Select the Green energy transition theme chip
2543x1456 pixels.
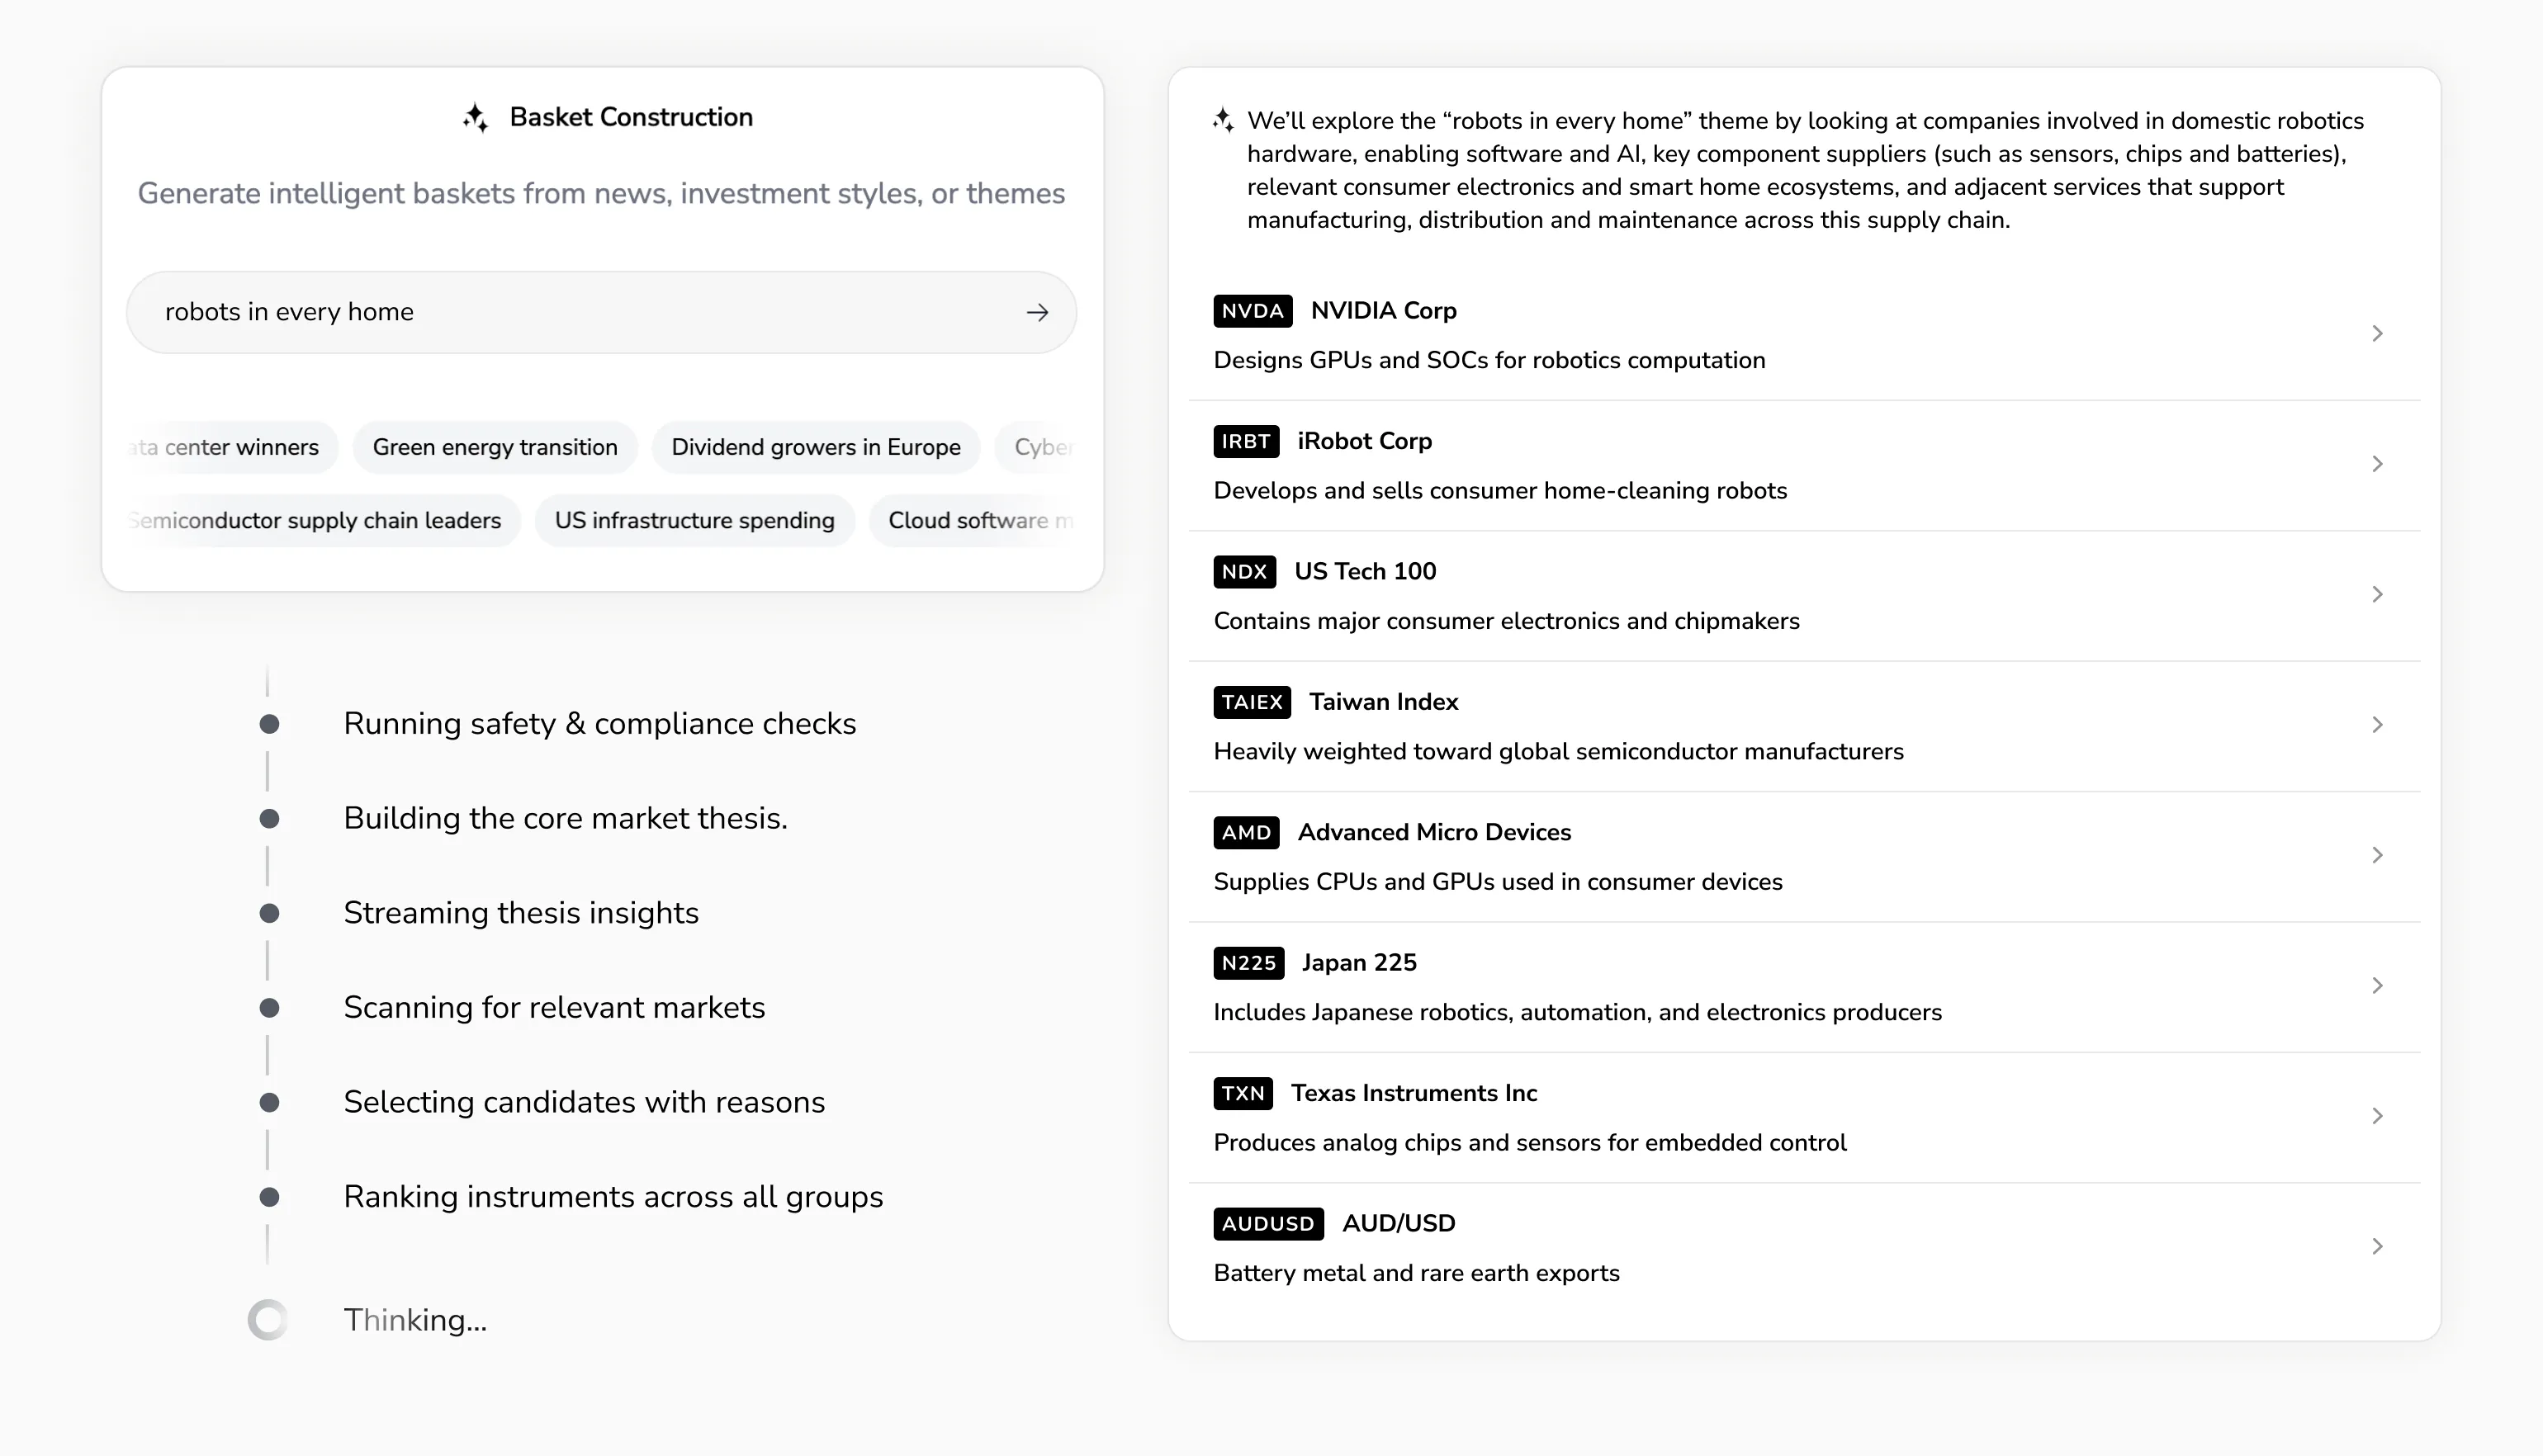(495, 447)
